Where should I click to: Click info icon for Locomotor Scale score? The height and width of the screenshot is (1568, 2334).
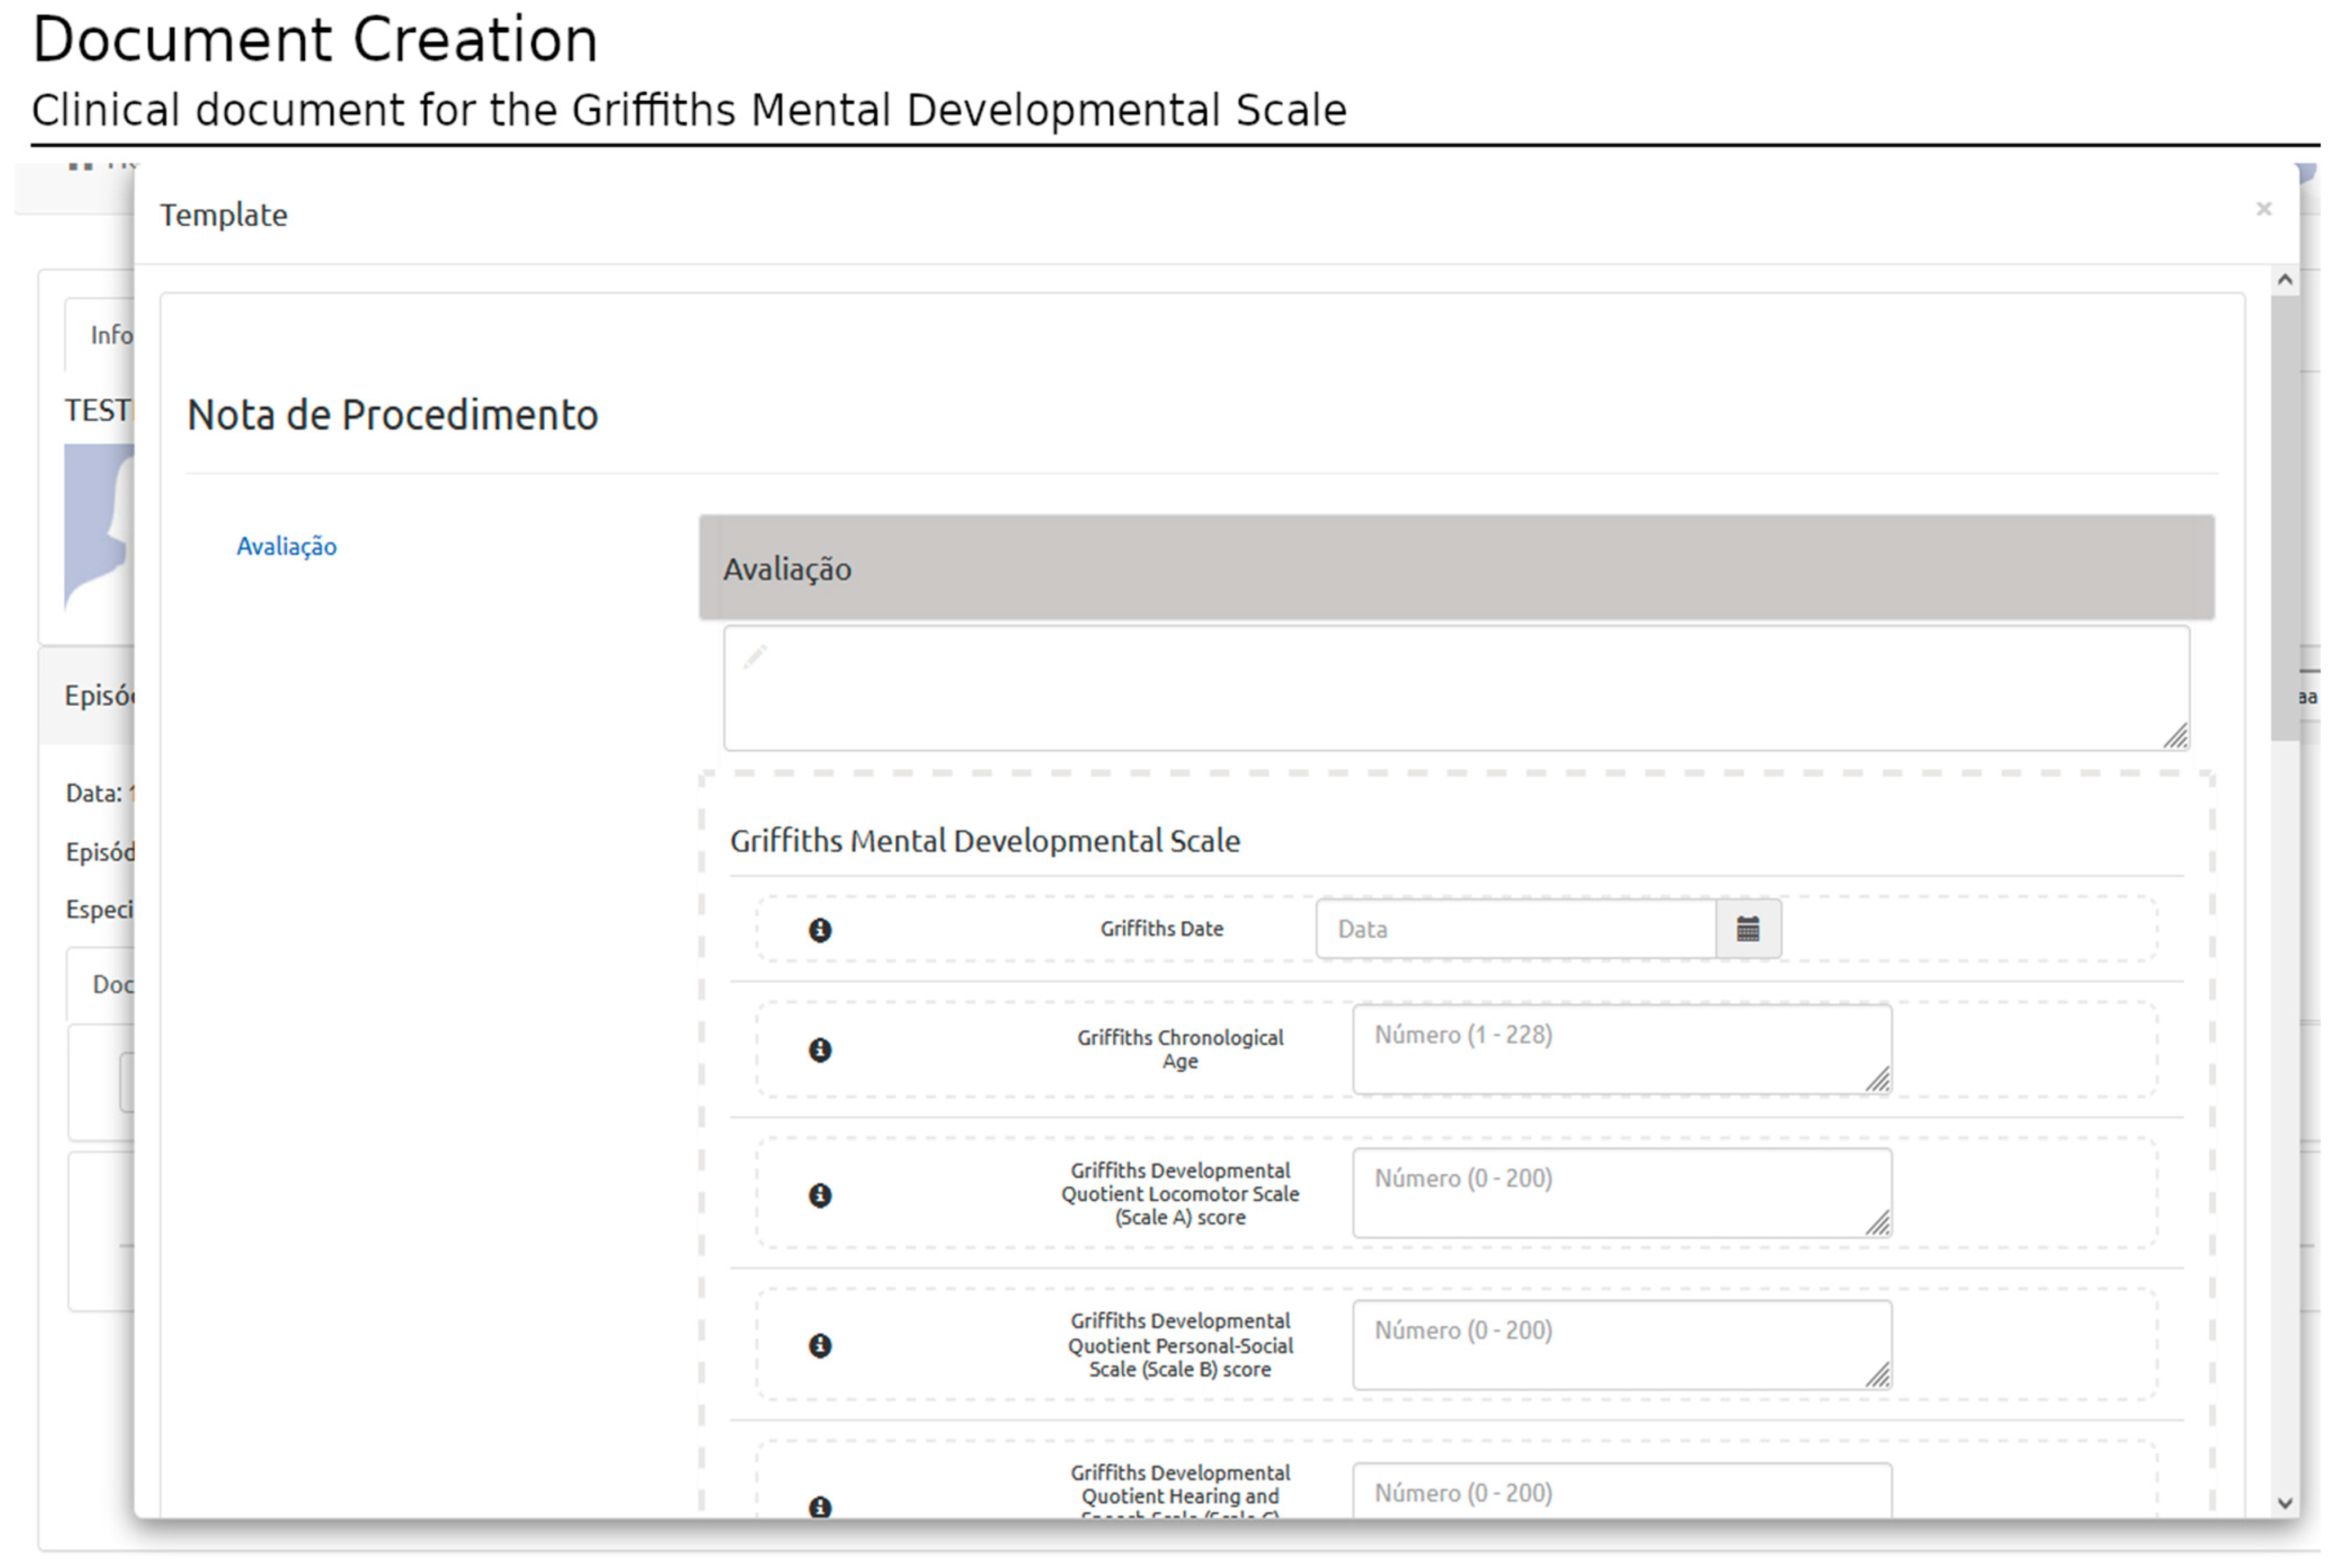click(x=820, y=1195)
